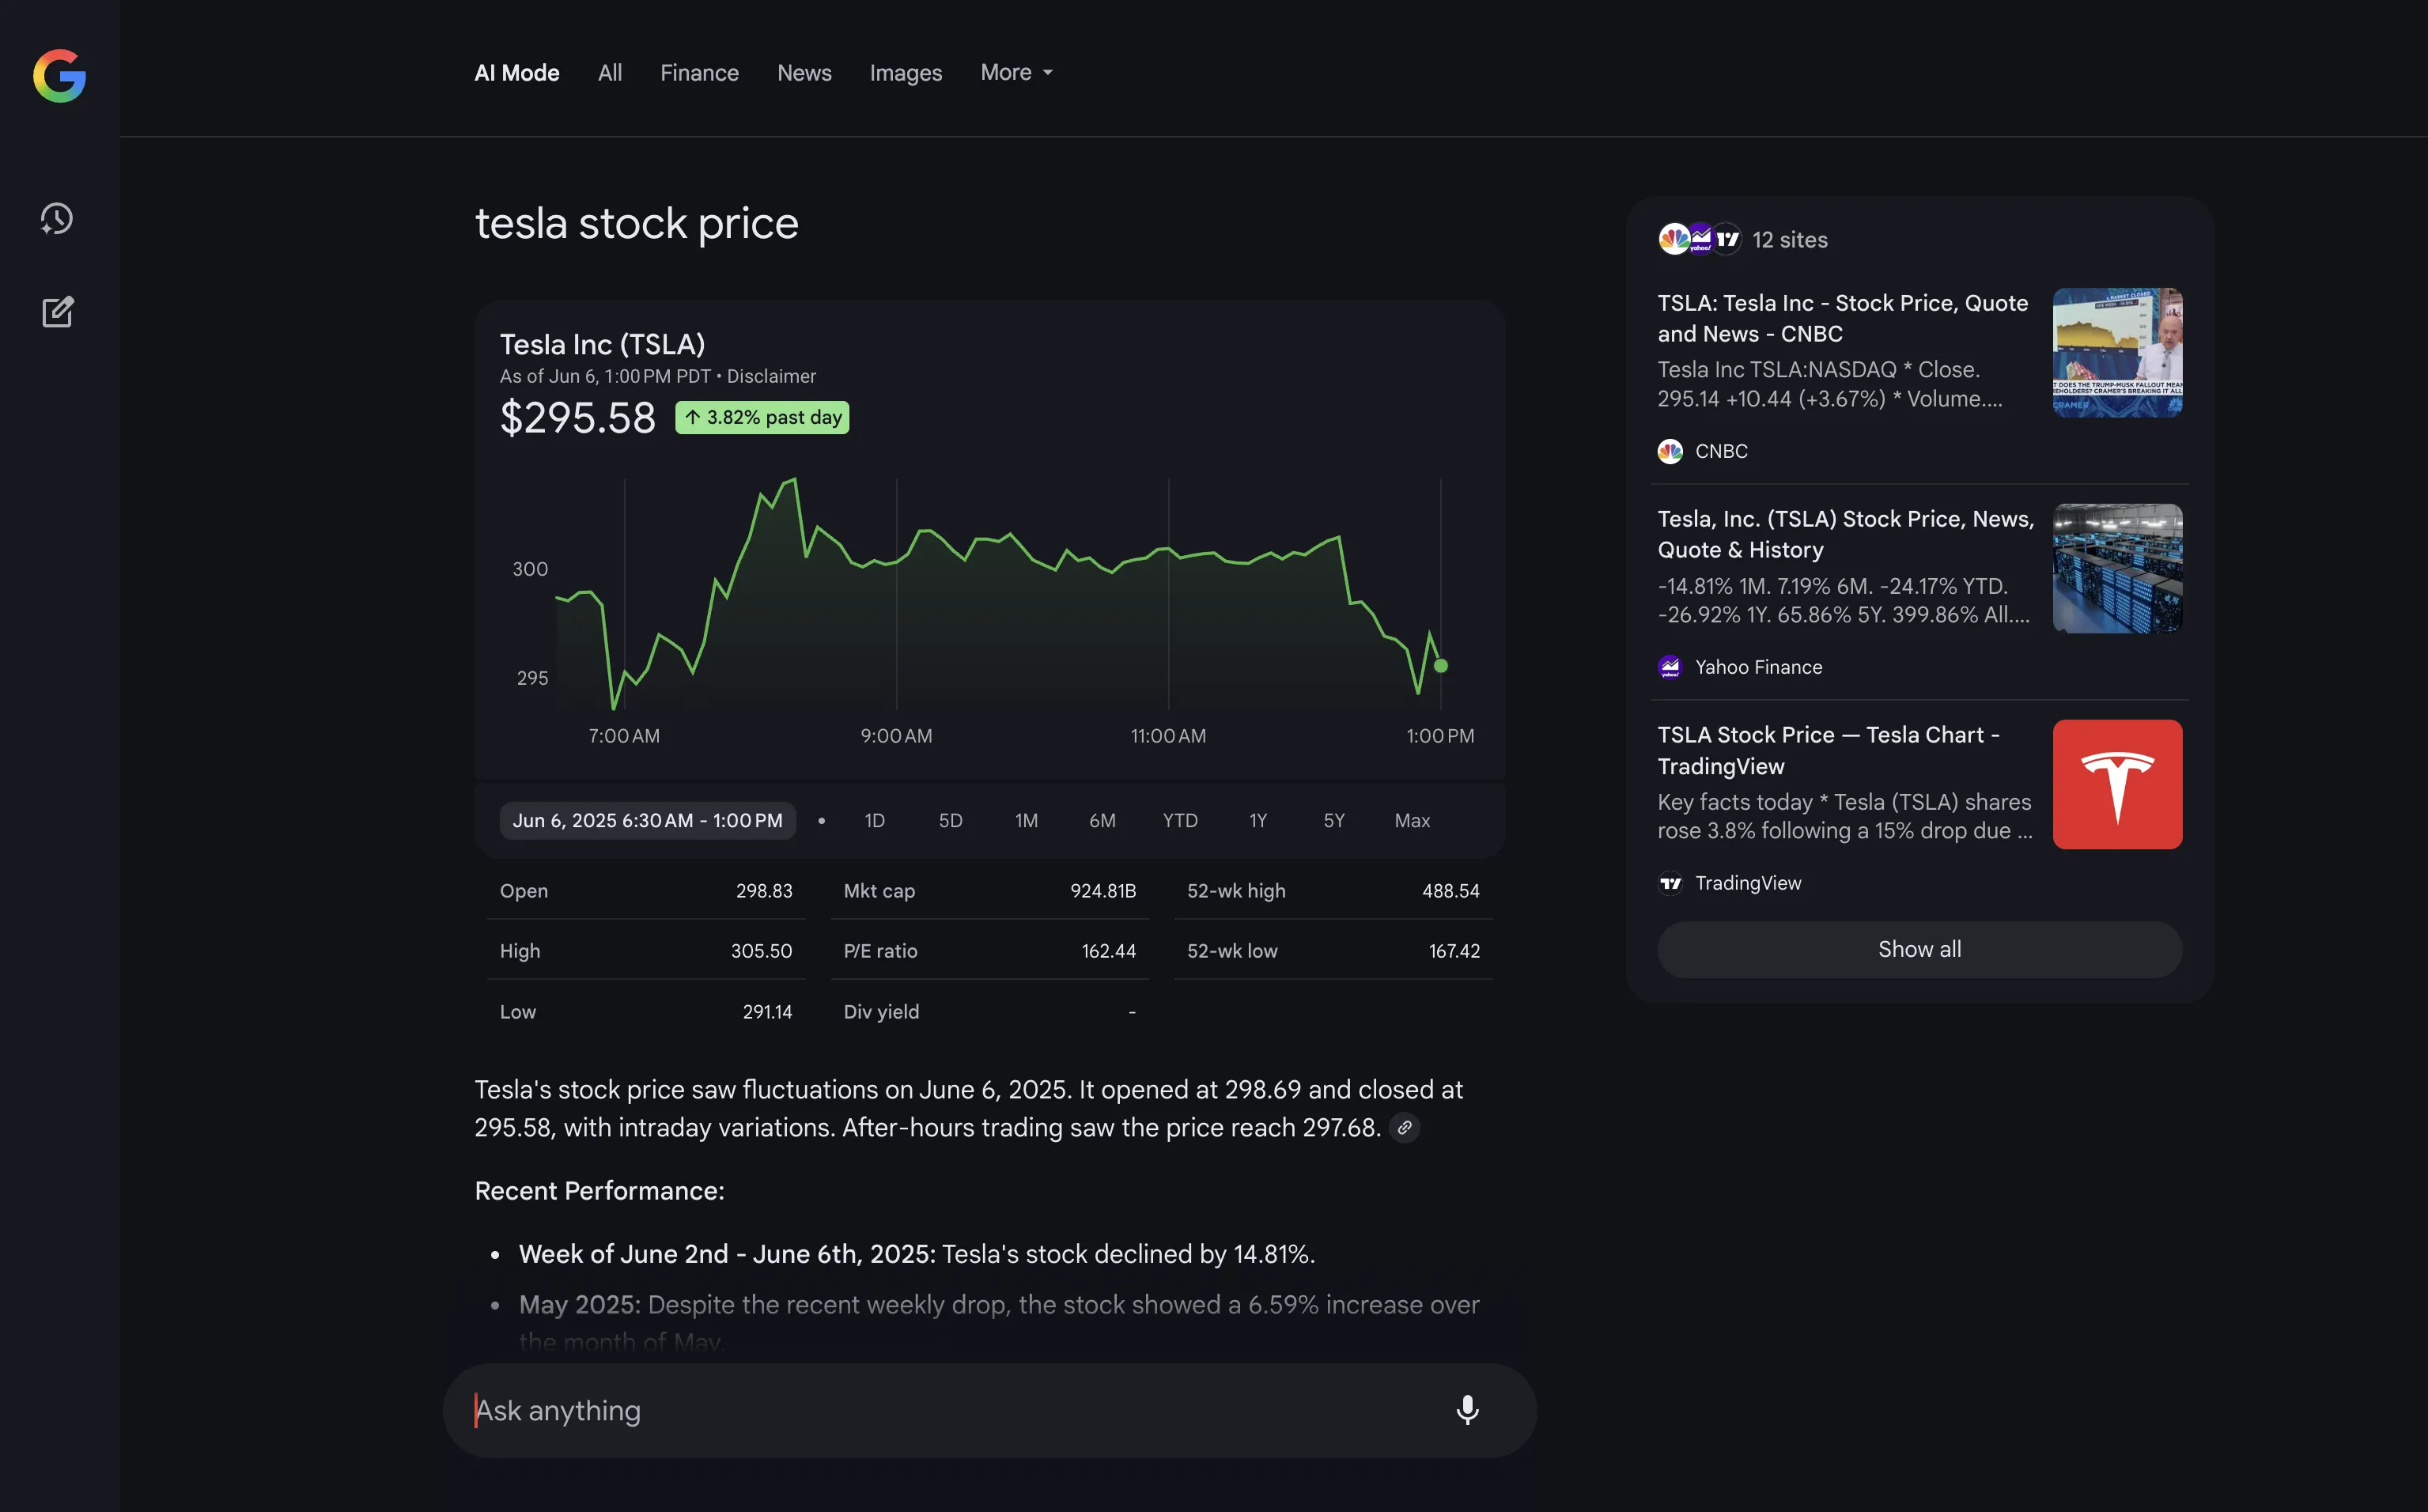Click the Recent Performance heading
This screenshot has width=2428, height=1512.
599,1191
